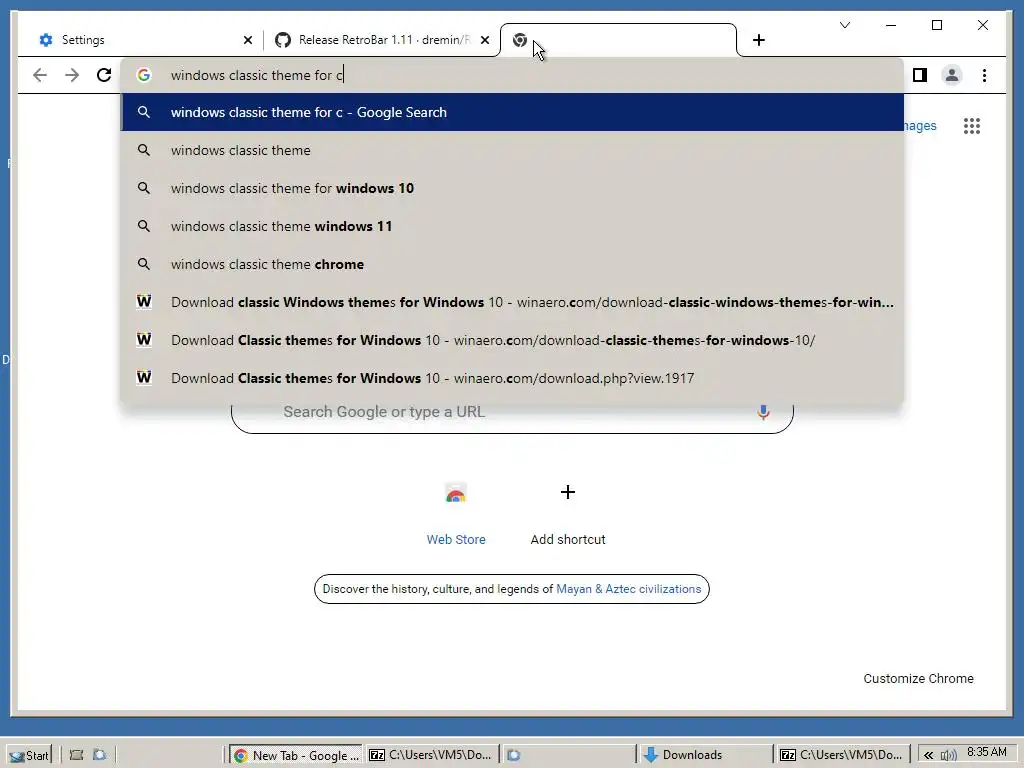
Task: Open the Web Store shortcut icon
Action: (456, 493)
